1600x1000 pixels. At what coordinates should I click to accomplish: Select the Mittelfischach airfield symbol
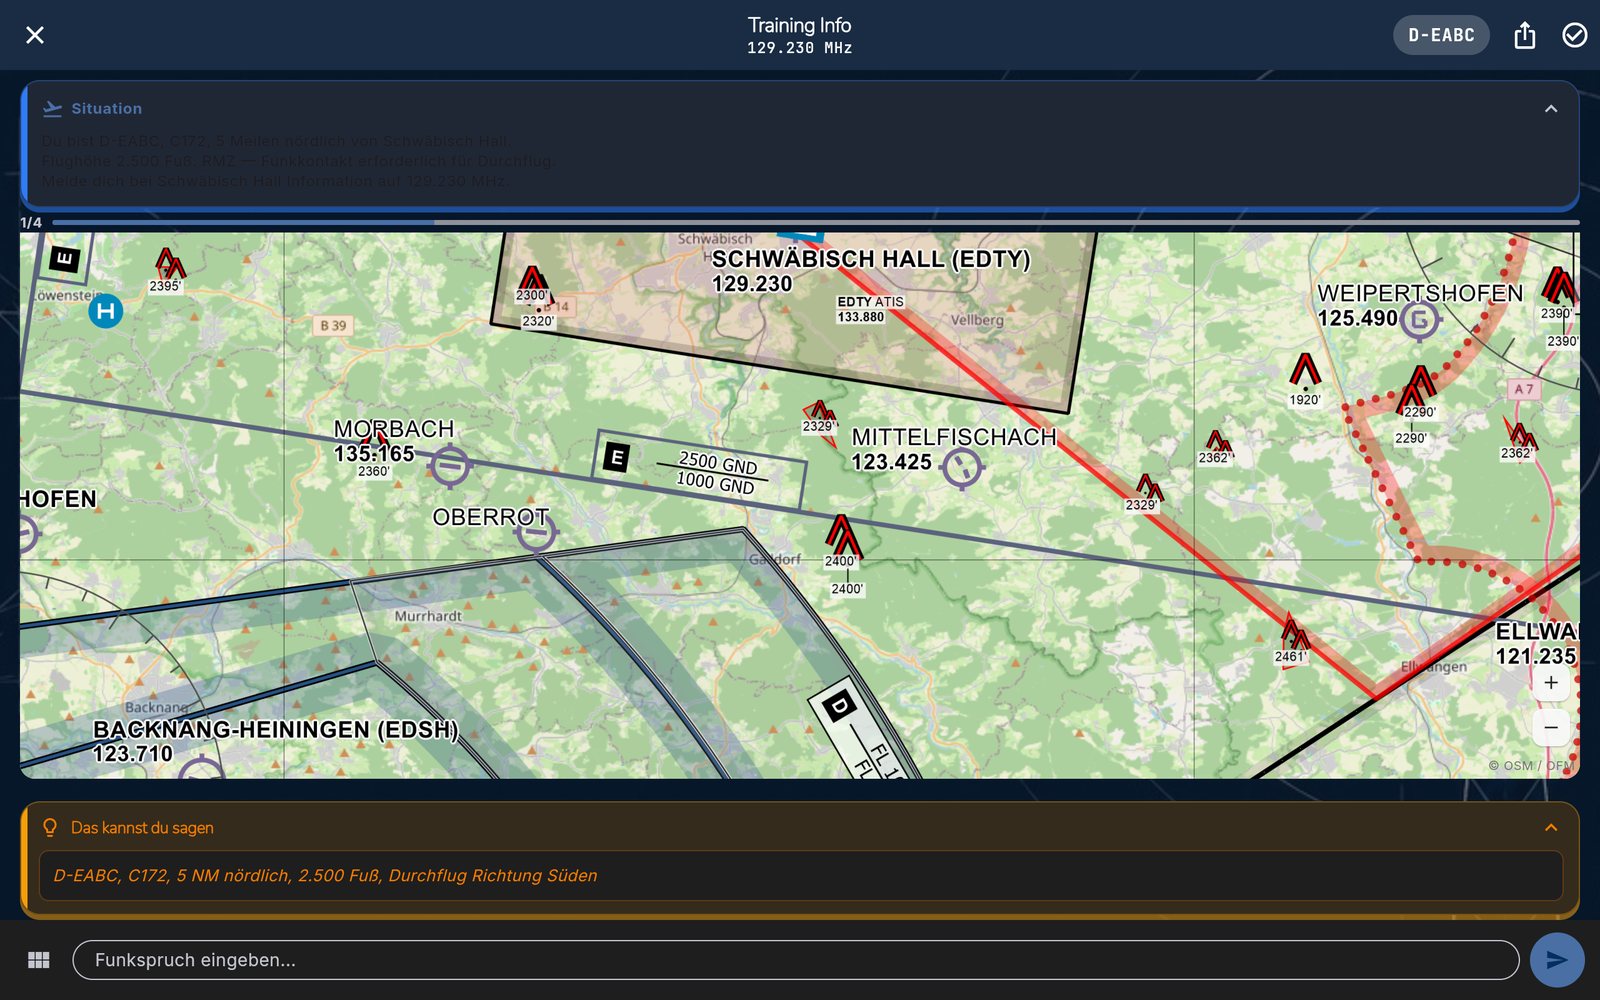(963, 468)
